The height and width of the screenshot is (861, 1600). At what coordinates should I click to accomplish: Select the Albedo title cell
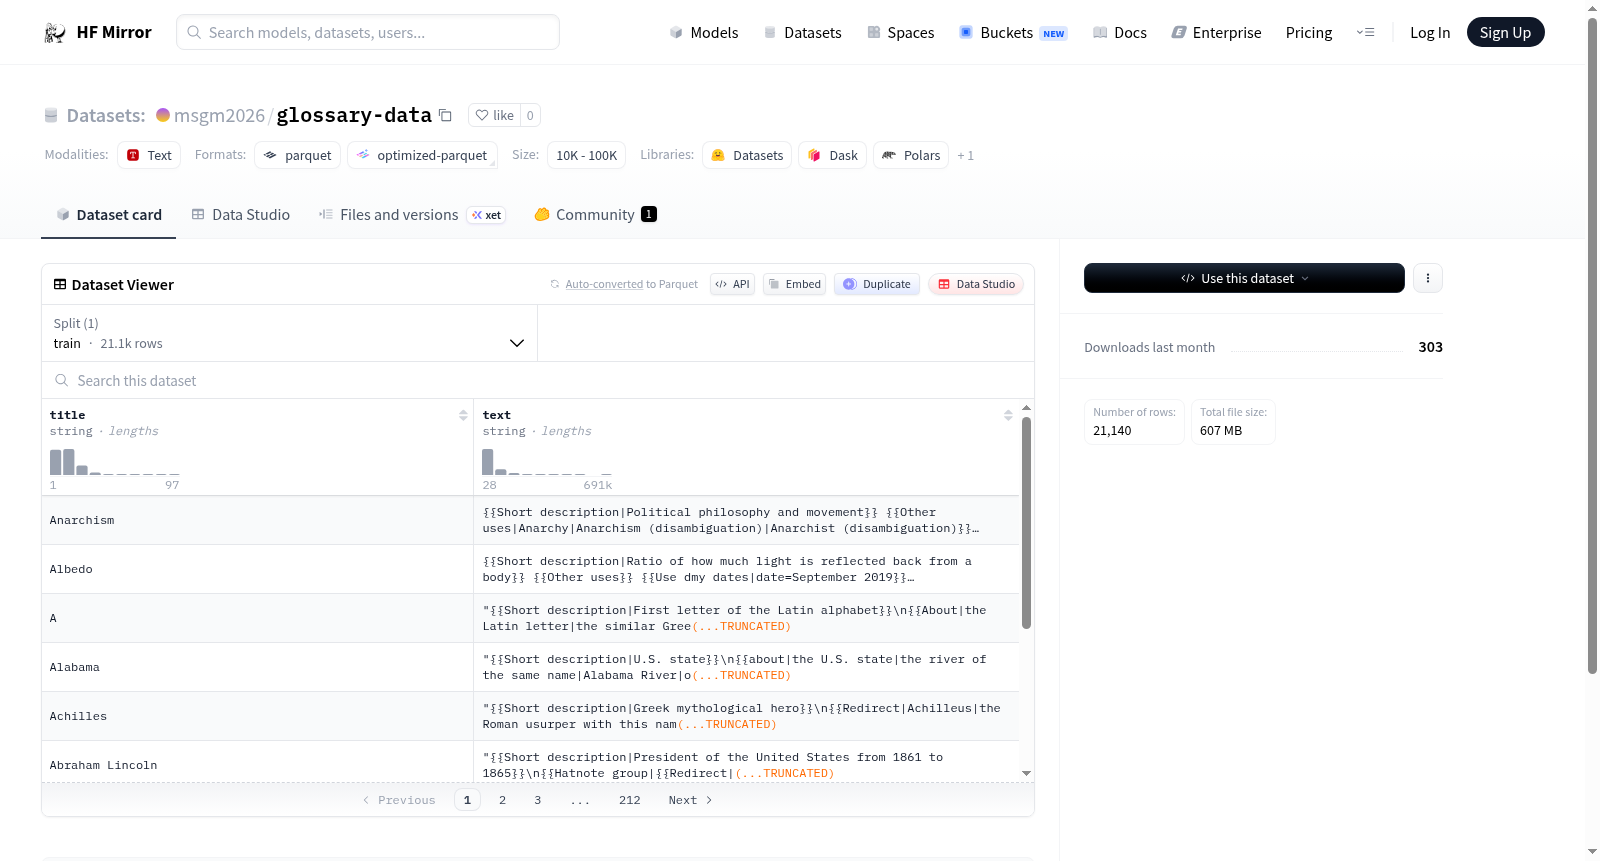257,569
